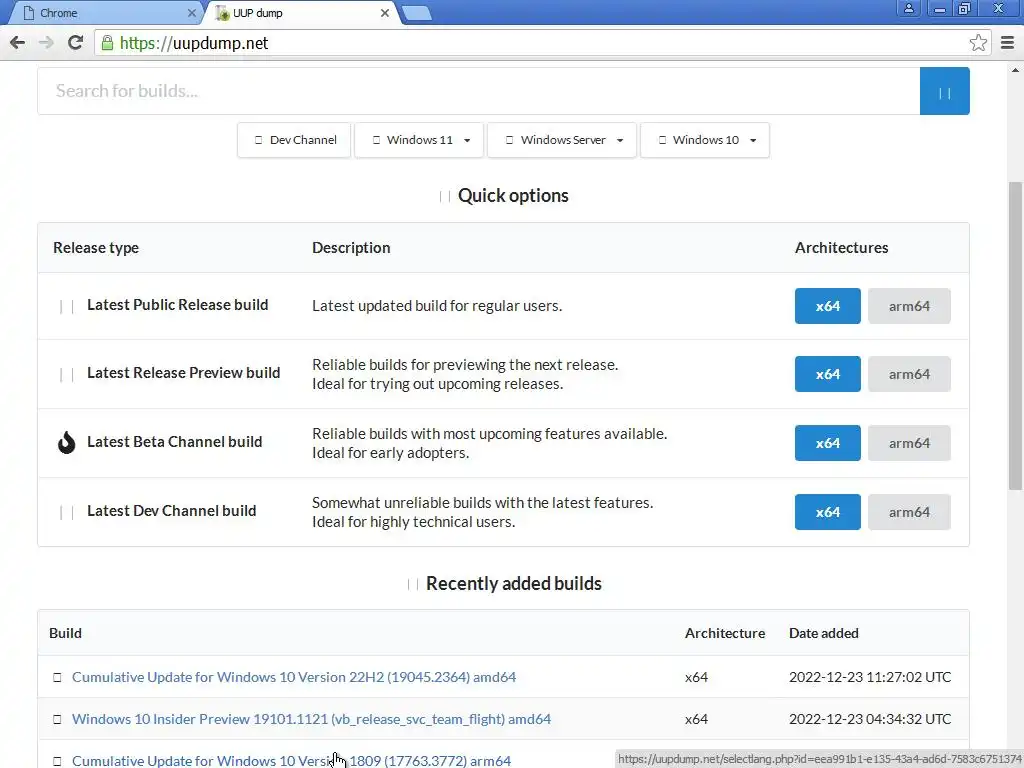The width and height of the screenshot is (1024, 768).
Task: Open the Dev Channel button
Action: 294,140
